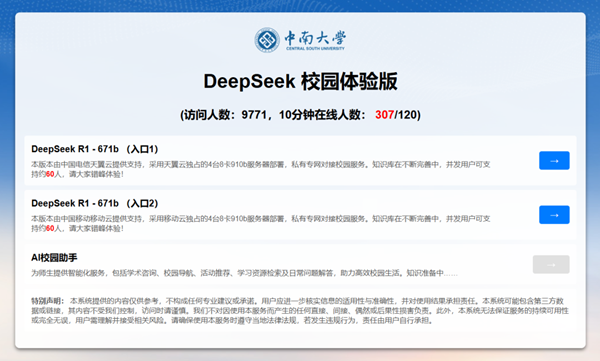
Task: Click the 访问人数 9771 visitor counter
Action: click(223, 115)
